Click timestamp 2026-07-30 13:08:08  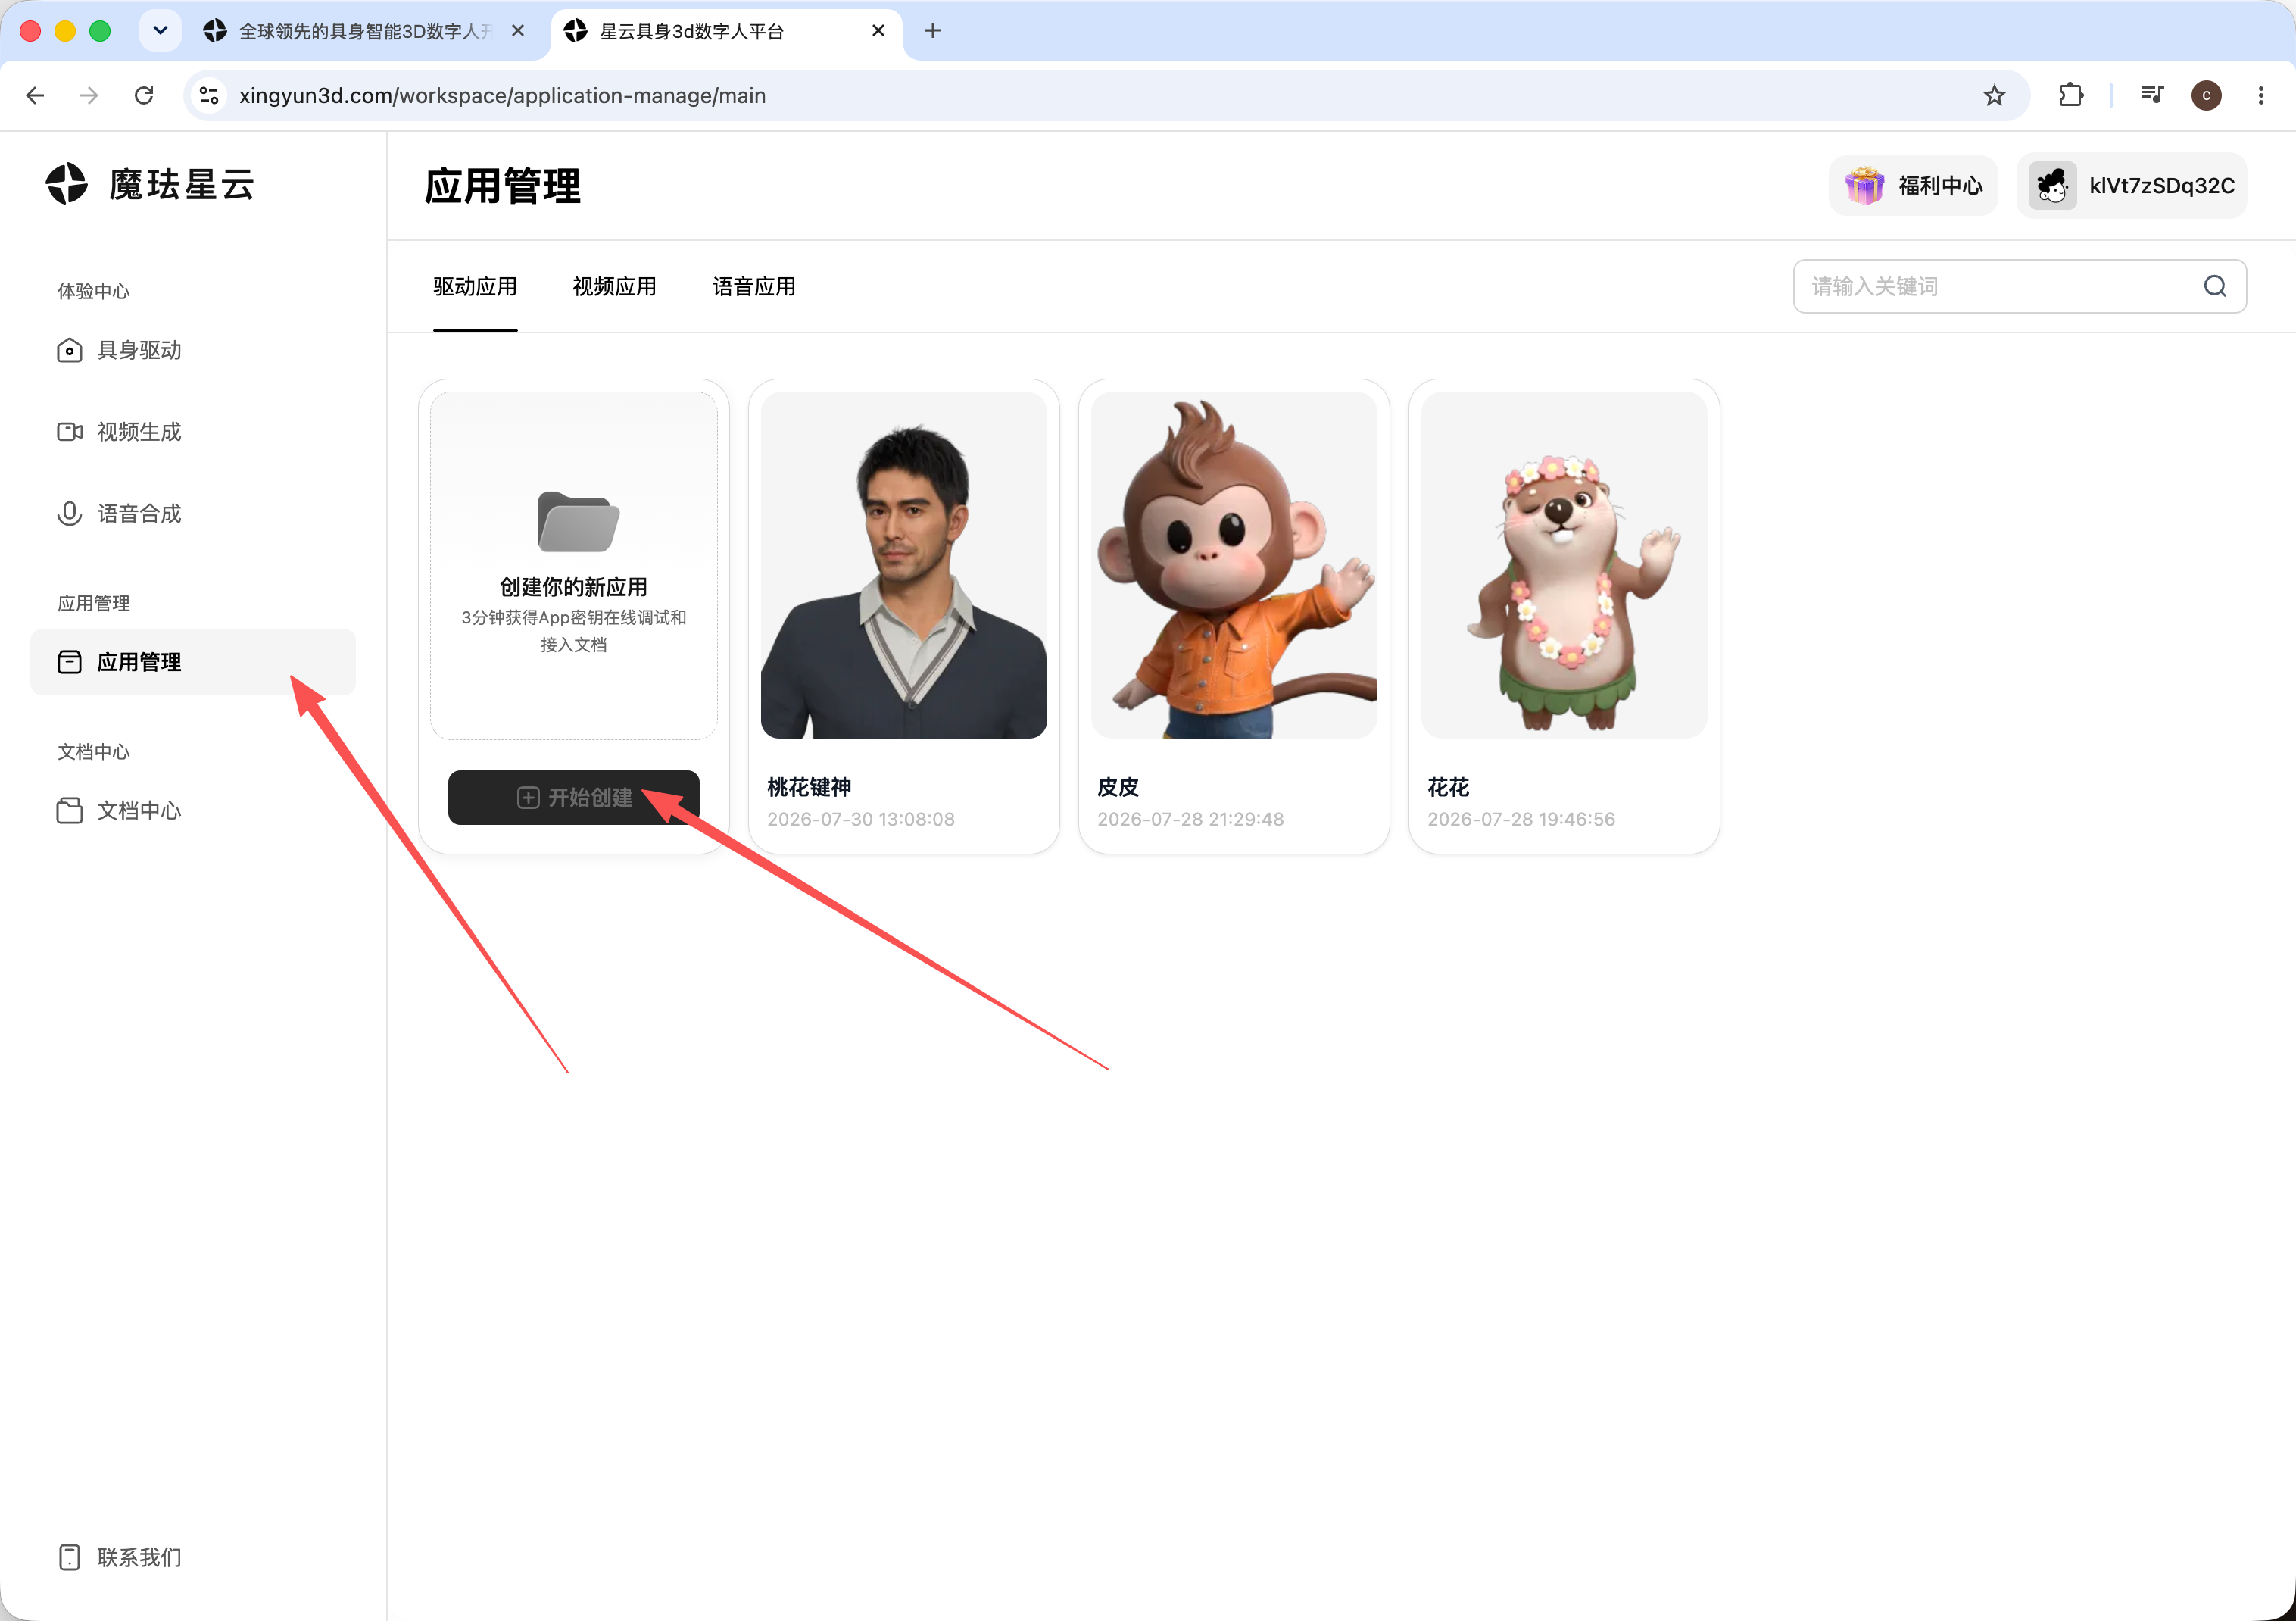861,819
